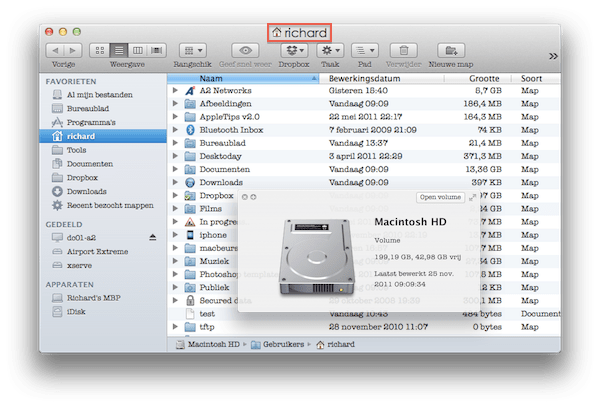The image size is (600, 407).
Task: Open Downloads in the Favorieten sidebar
Action: pyautogui.click(x=103, y=191)
